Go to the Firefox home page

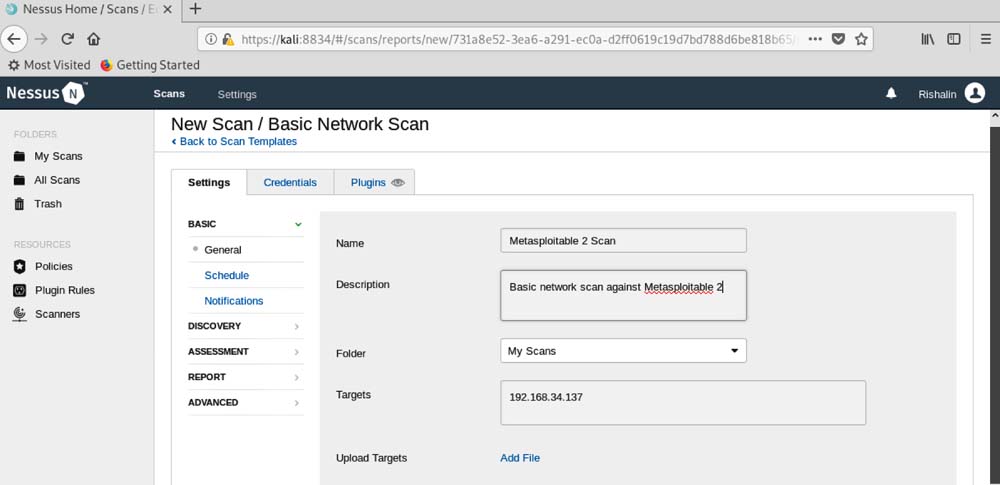tap(94, 39)
